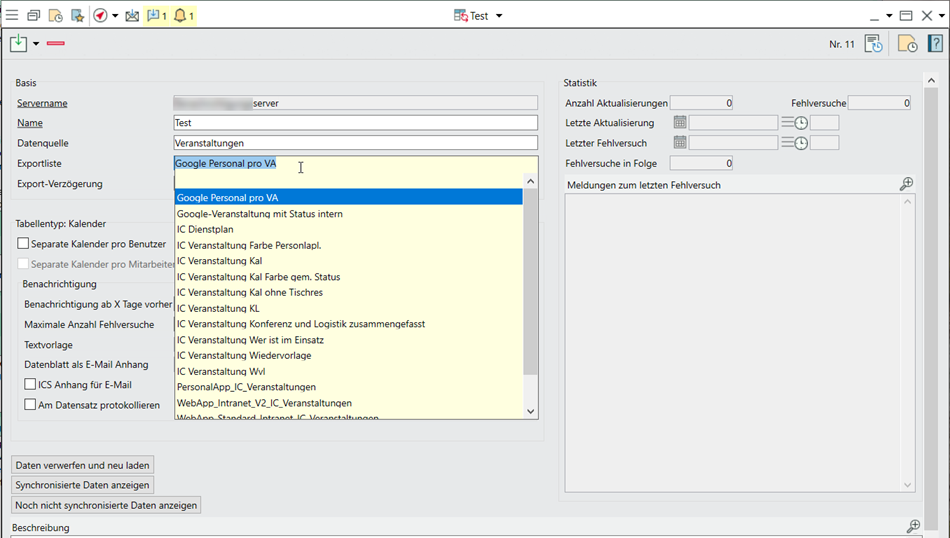Screen dimensions: 950x538
Task: Open the blue question mark help icon
Action: tap(935, 44)
